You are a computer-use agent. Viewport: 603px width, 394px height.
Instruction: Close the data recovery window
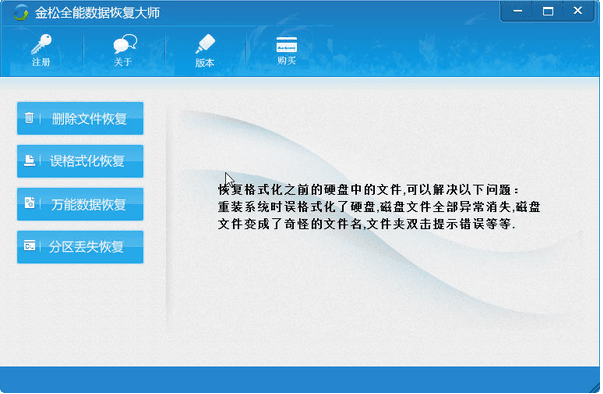pos(578,11)
